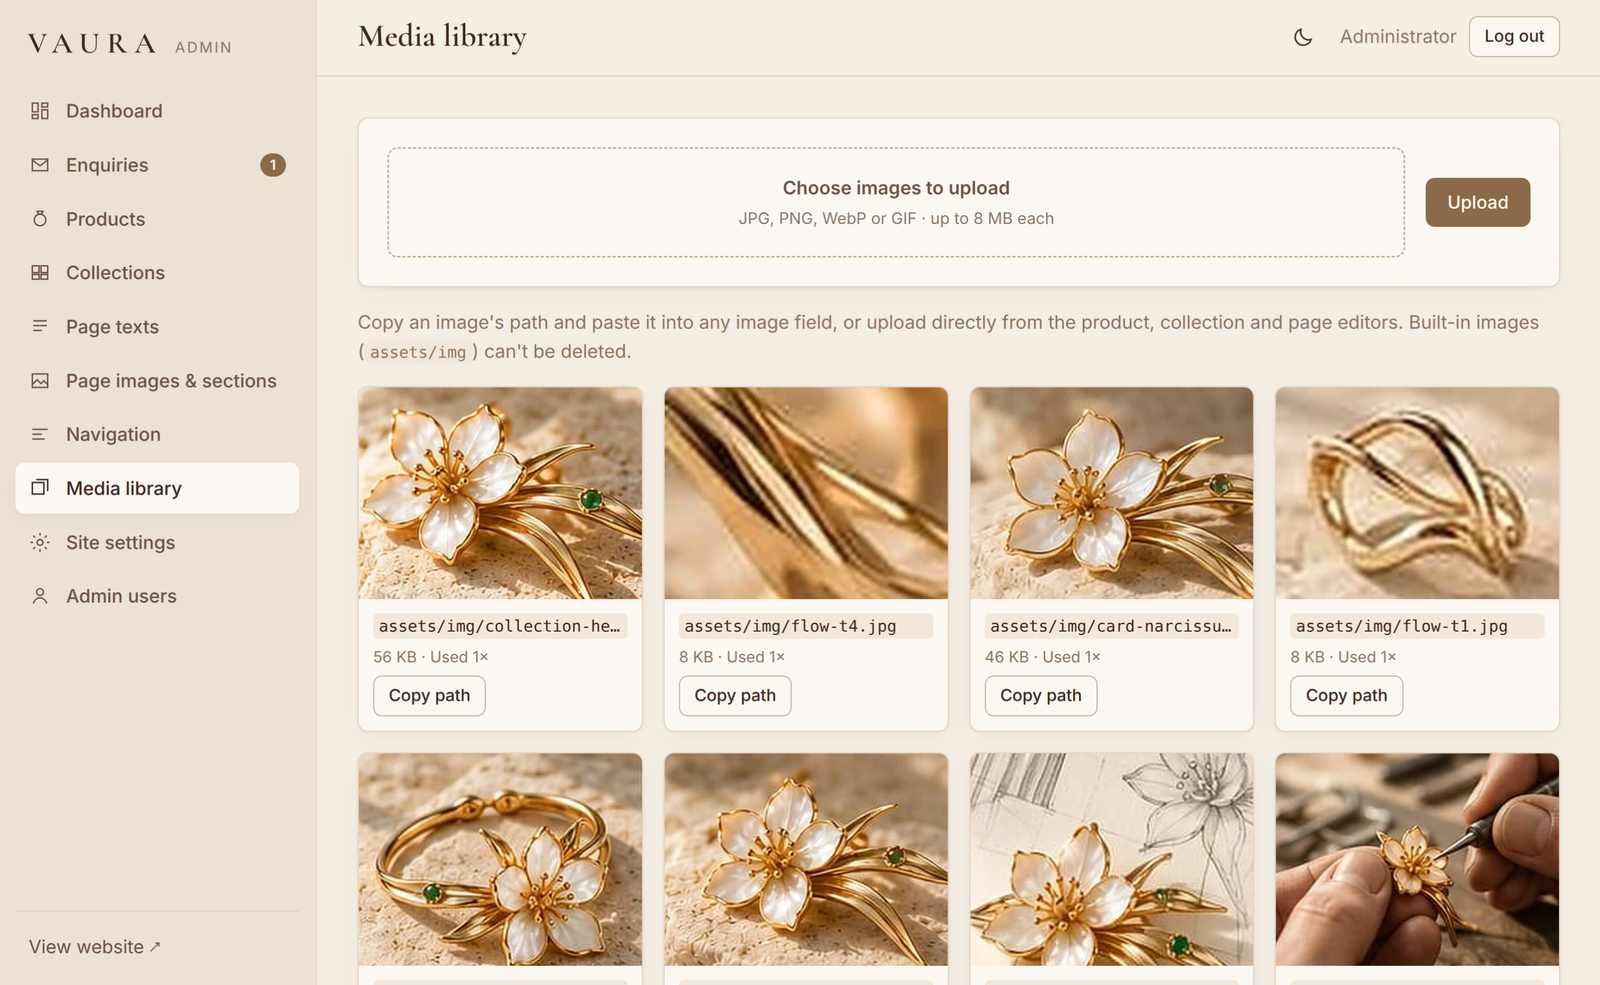The height and width of the screenshot is (985, 1600).
Task: Toggle dark mode with the moon icon
Action: [1303, 37]
